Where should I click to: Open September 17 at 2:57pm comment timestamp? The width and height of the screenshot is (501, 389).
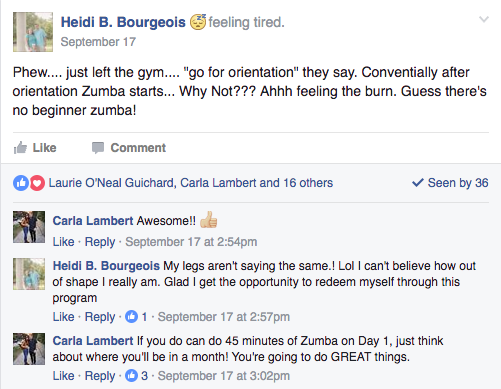(224, 317)
